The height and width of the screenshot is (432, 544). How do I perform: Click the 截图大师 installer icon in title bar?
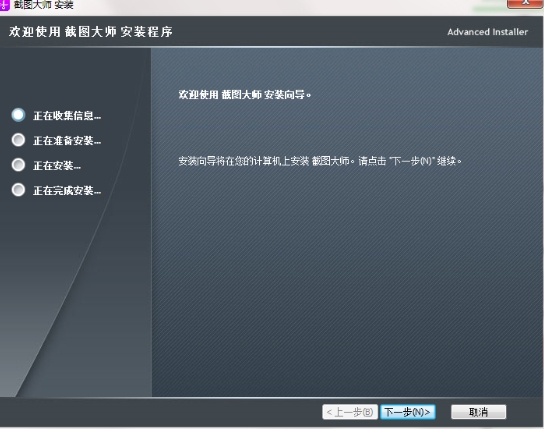tap(4, 5)
